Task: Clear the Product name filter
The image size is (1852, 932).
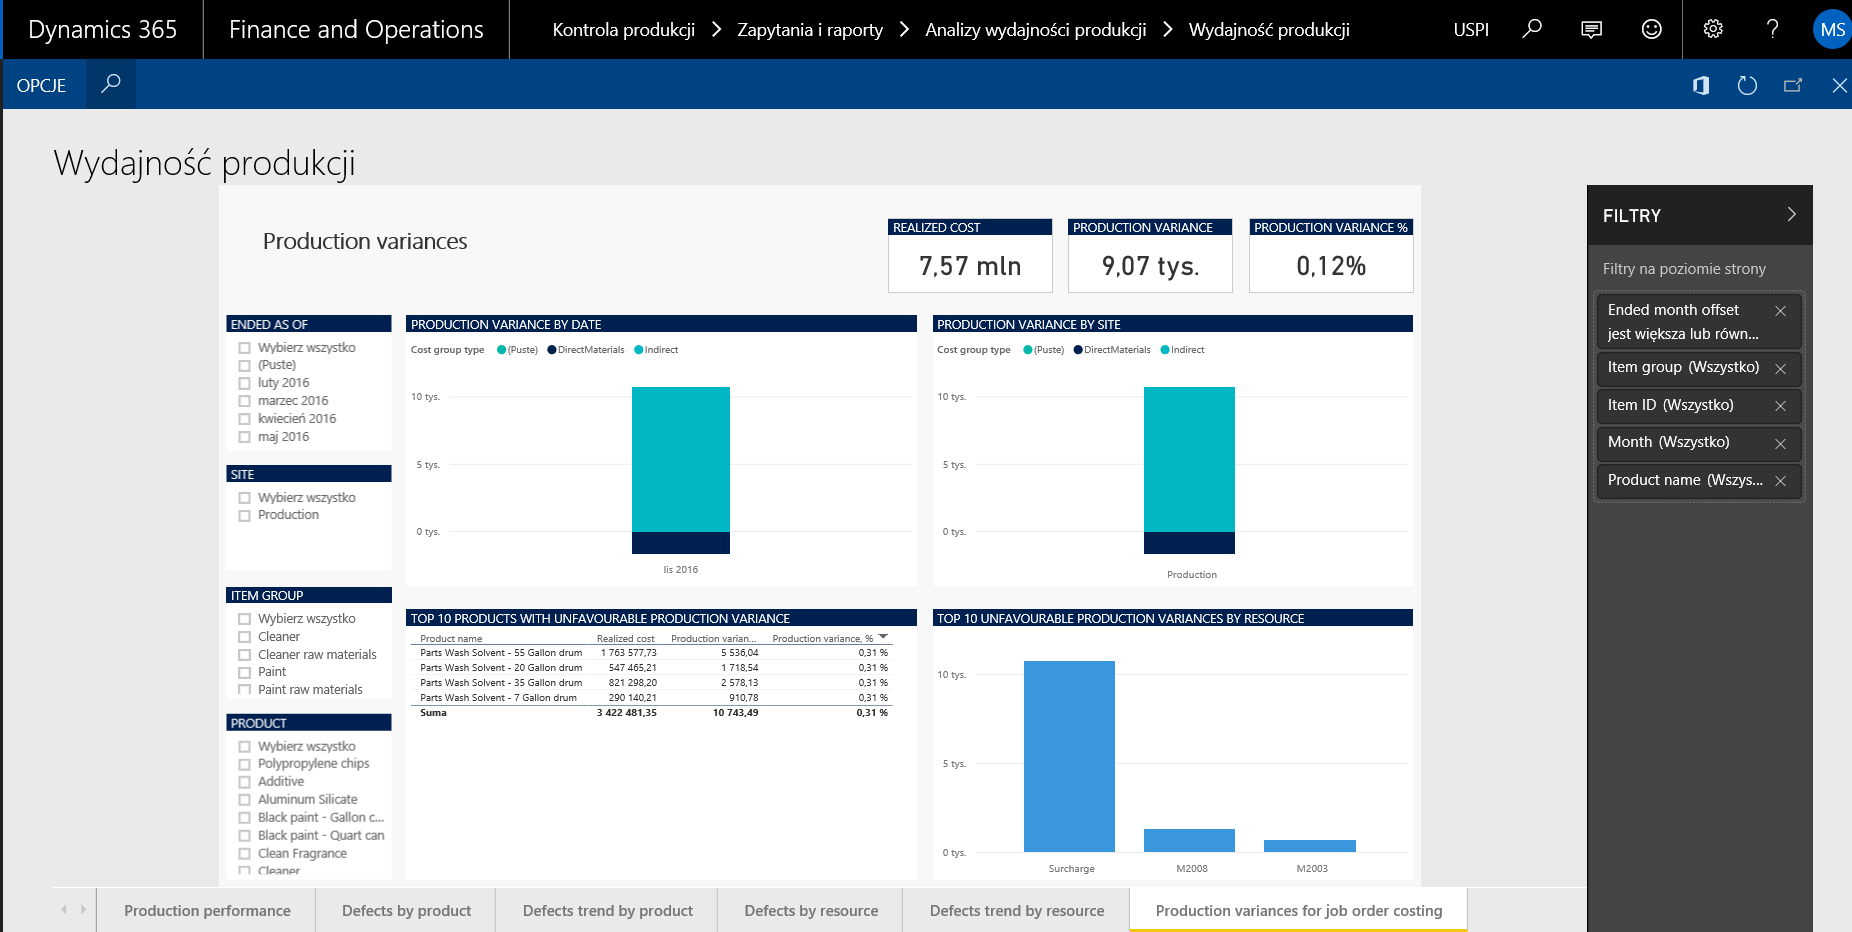Action: click(x=1780, y=481)
